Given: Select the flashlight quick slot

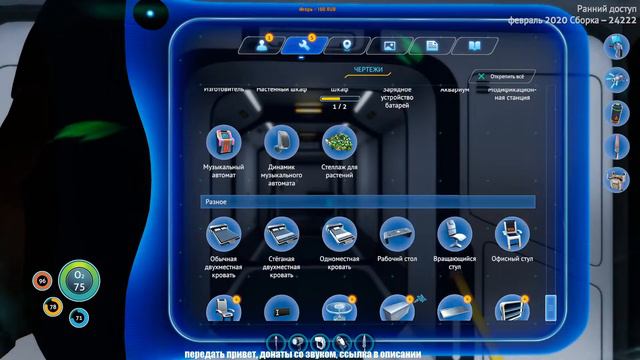Looking at the screenshot, I should [x=298, y=342].
